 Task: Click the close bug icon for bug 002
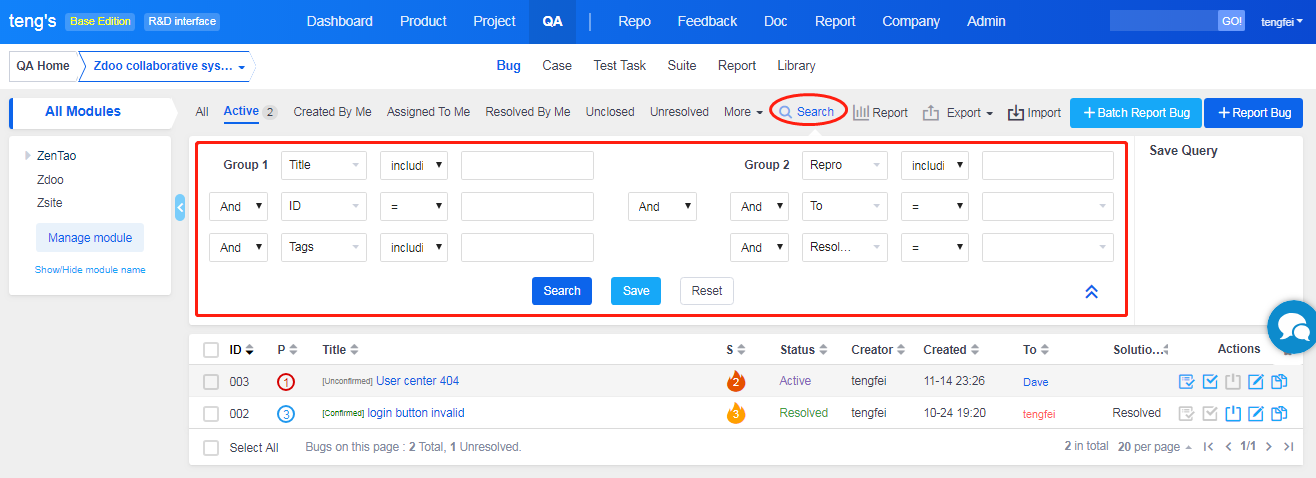pyautogui.click(x=1233, y=413)
